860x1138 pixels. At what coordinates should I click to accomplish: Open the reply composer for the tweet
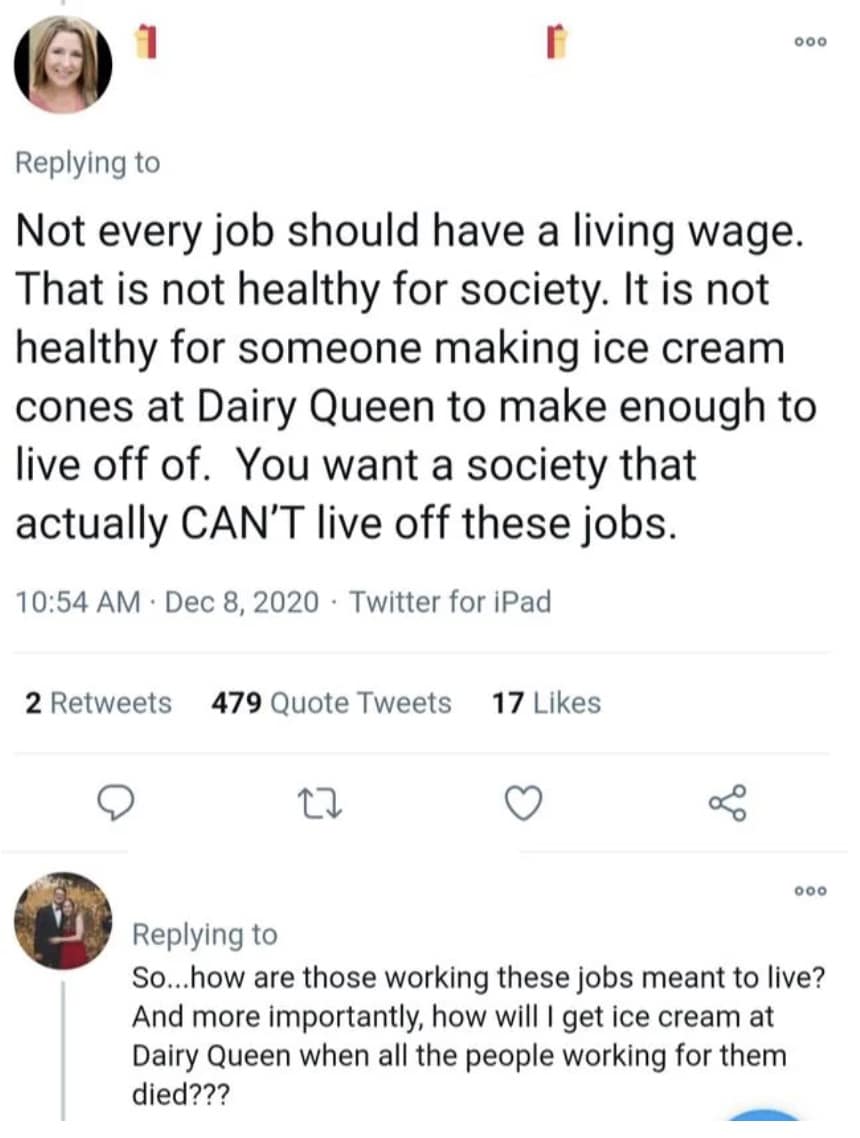tap(118, 803)
